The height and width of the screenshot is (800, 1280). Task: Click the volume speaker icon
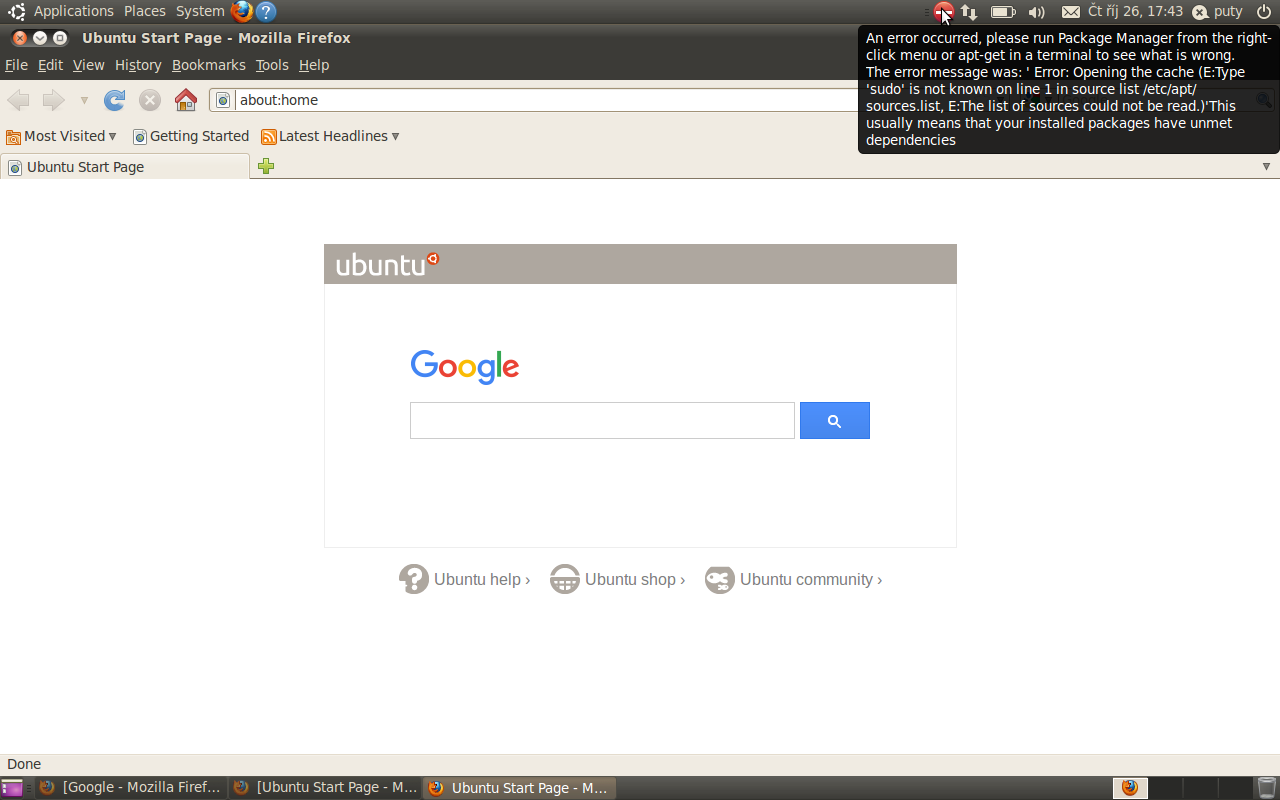(1037, 12)
